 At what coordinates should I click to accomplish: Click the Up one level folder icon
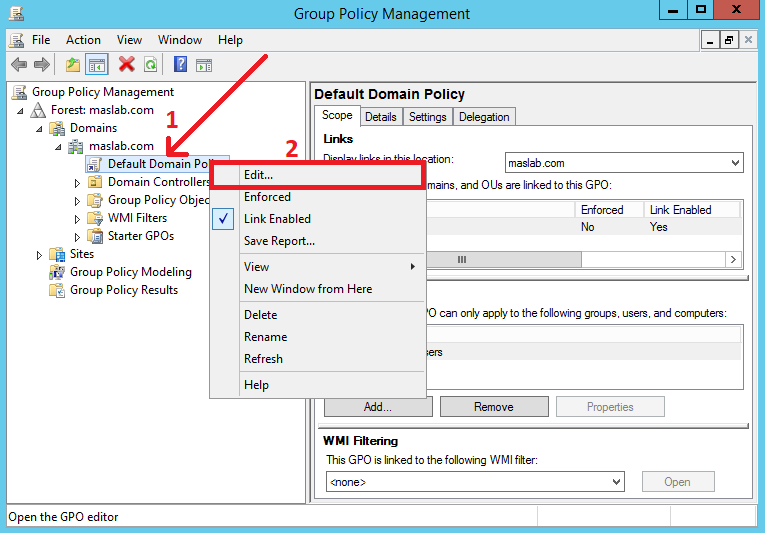[x=72, y=65]
